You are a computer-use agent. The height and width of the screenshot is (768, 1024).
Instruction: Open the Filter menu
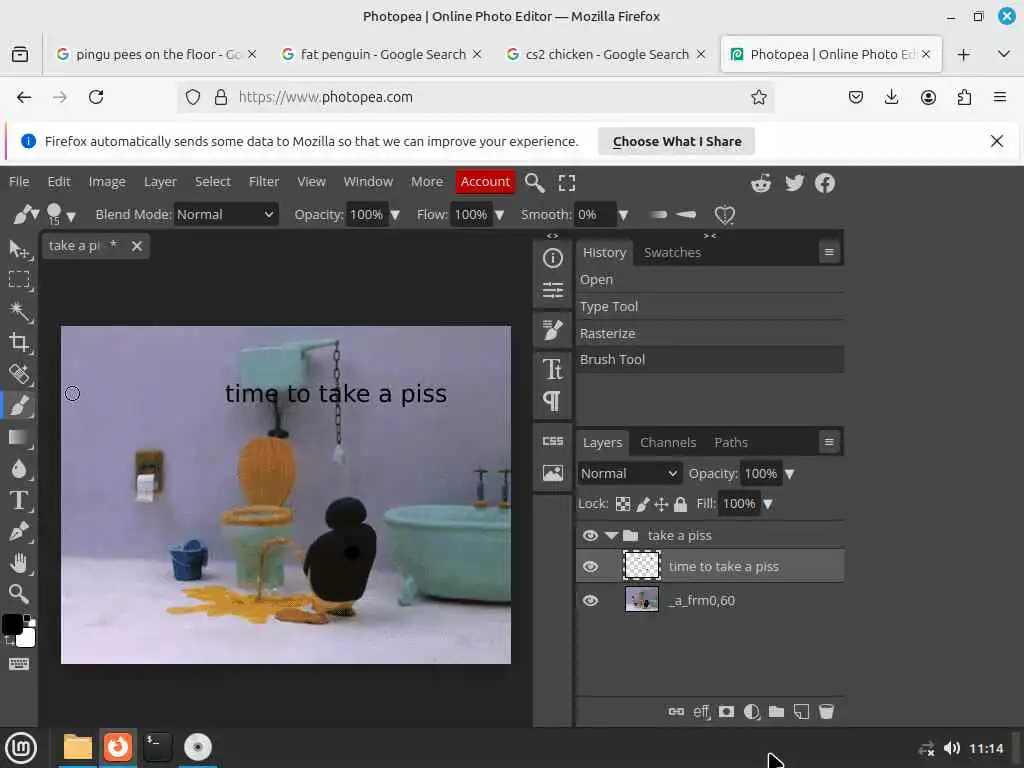(x=264, y=182)
